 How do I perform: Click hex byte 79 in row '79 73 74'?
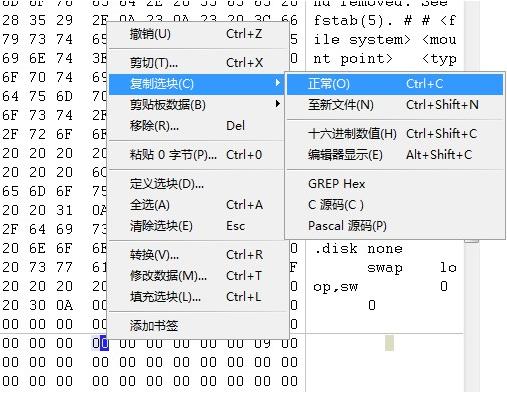(x=10, y=39)
